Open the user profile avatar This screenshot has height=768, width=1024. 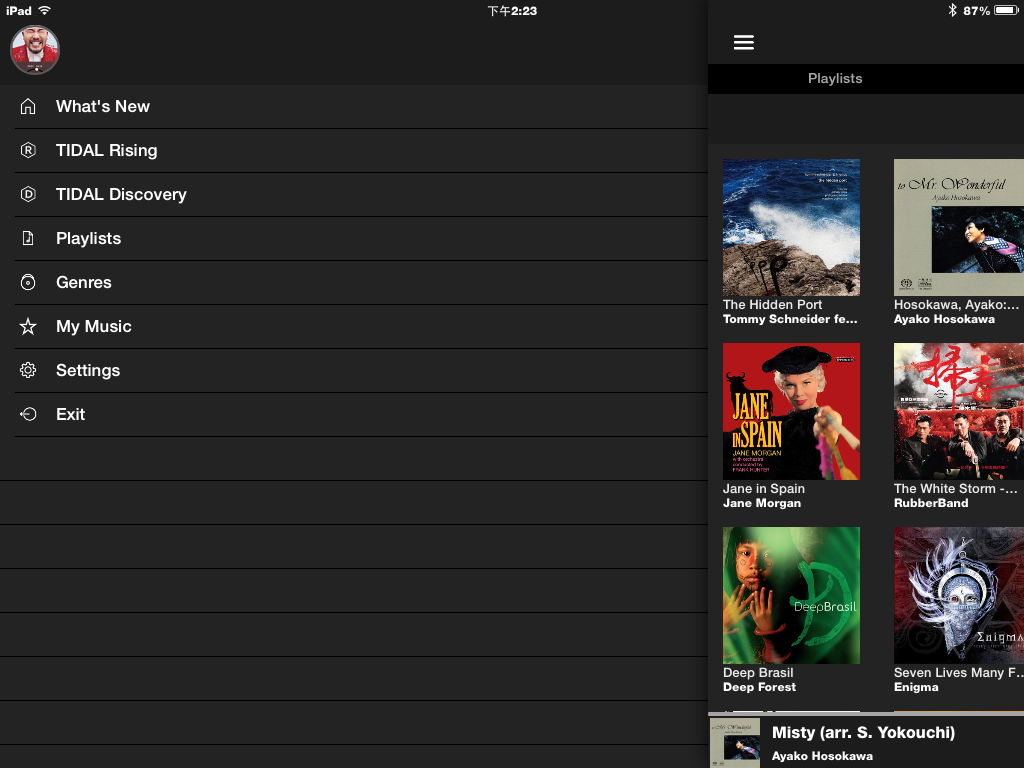35,50
